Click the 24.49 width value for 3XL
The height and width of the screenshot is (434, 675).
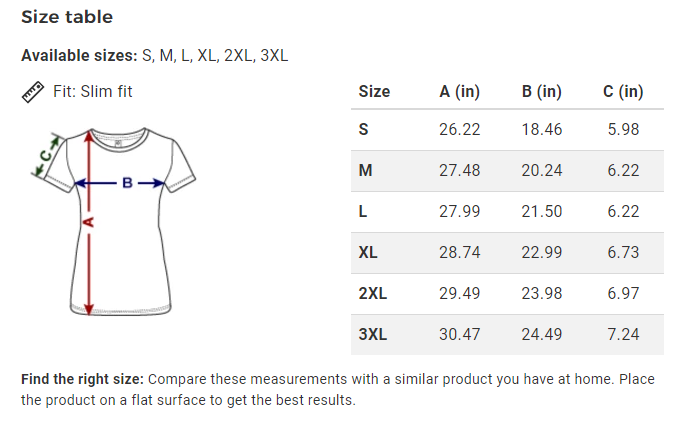coord(542,334)
